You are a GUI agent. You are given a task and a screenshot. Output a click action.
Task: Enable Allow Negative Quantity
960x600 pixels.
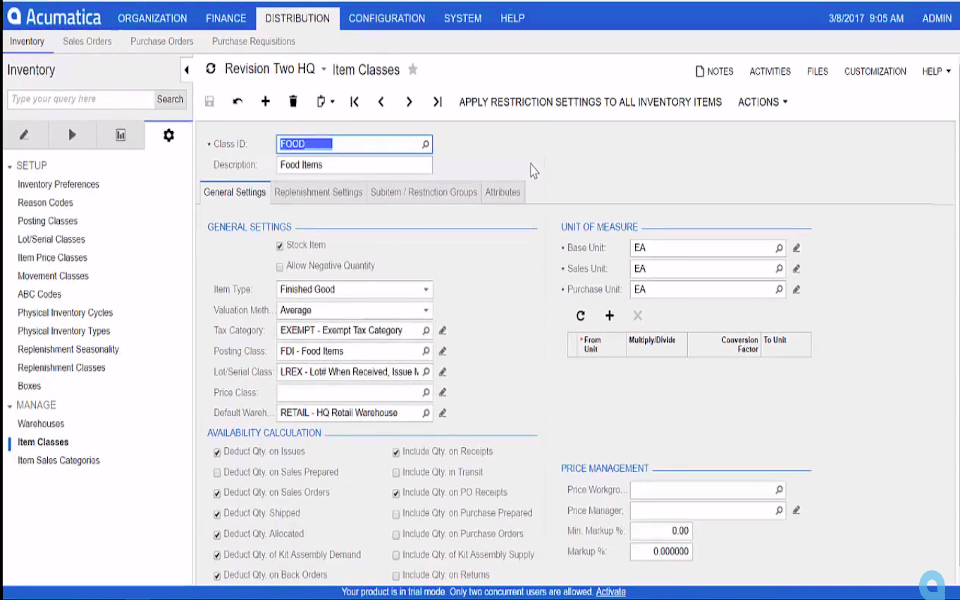click(x=280, y=267)
